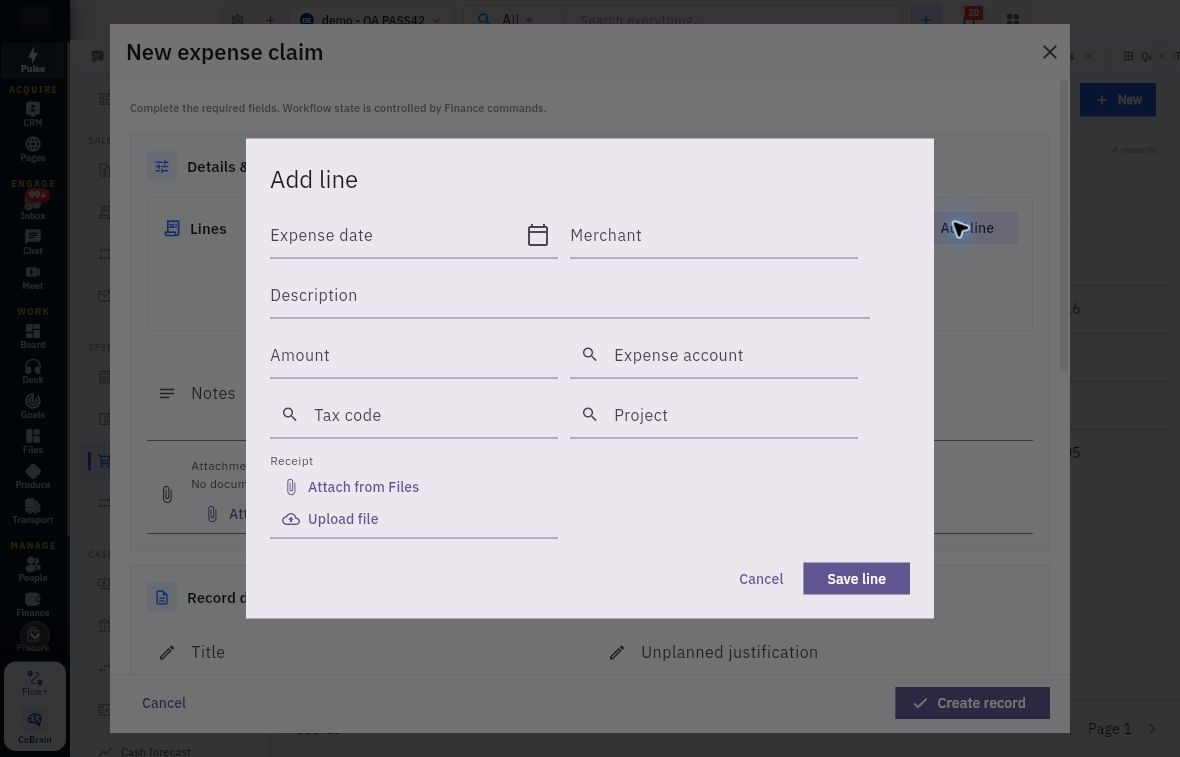The height and width of the screenshot is (757, 1180).
Task: Open the Project lookup field
Action: point(713,415)
